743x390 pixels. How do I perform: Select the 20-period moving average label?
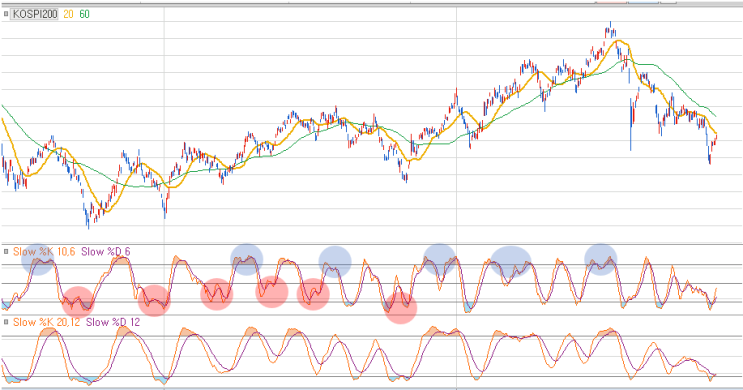68,14
